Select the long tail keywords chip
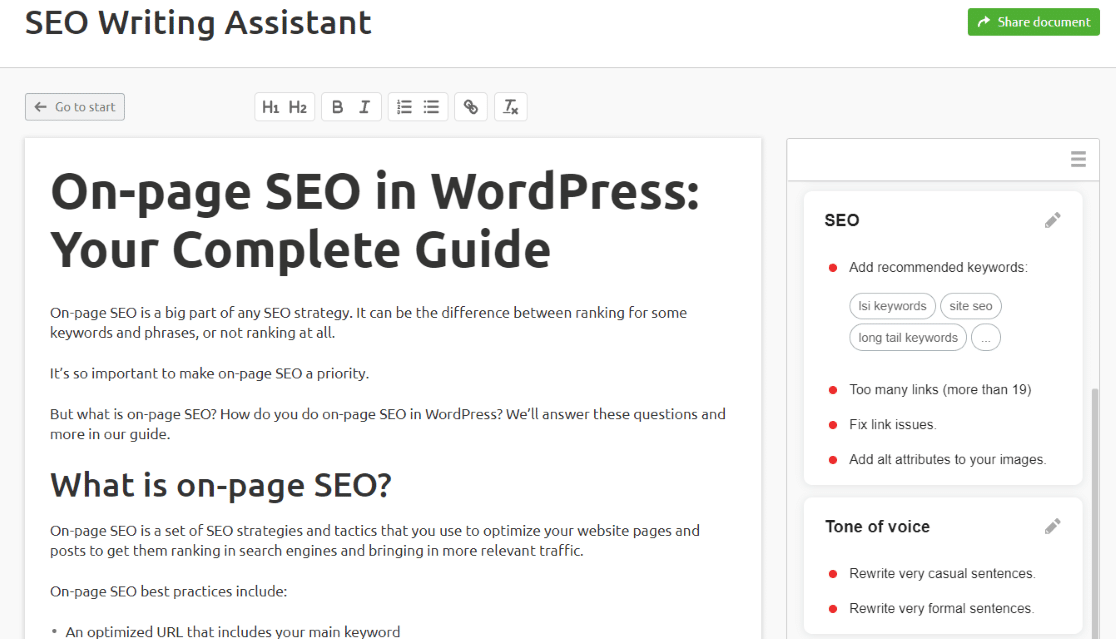This screenshot has width=1116, height=639. [907, 337]
